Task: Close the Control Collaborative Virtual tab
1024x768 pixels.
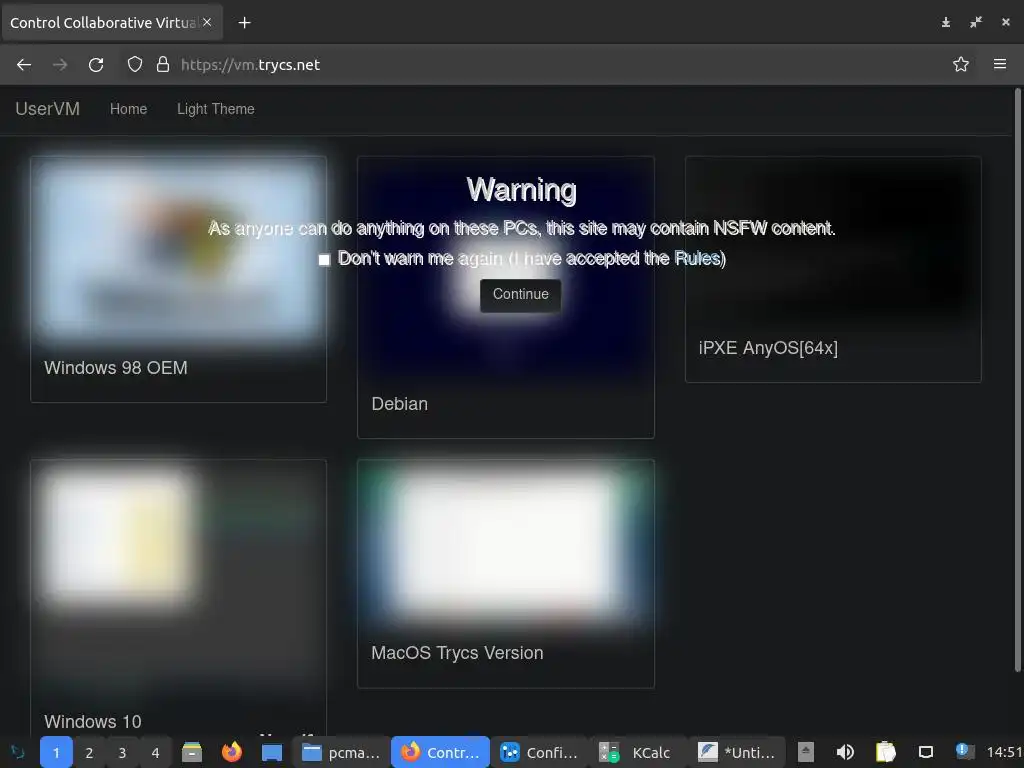Action: coord(207,22)
